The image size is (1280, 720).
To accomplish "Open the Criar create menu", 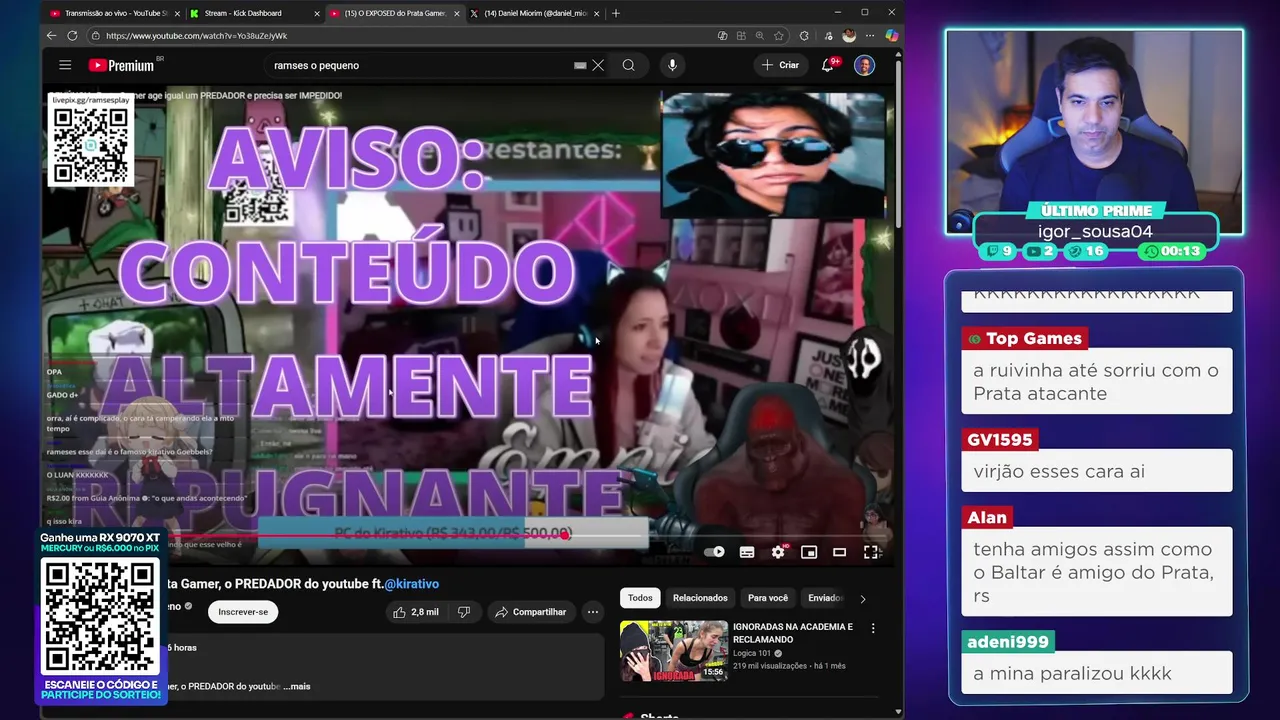I will tap(780, 65).
